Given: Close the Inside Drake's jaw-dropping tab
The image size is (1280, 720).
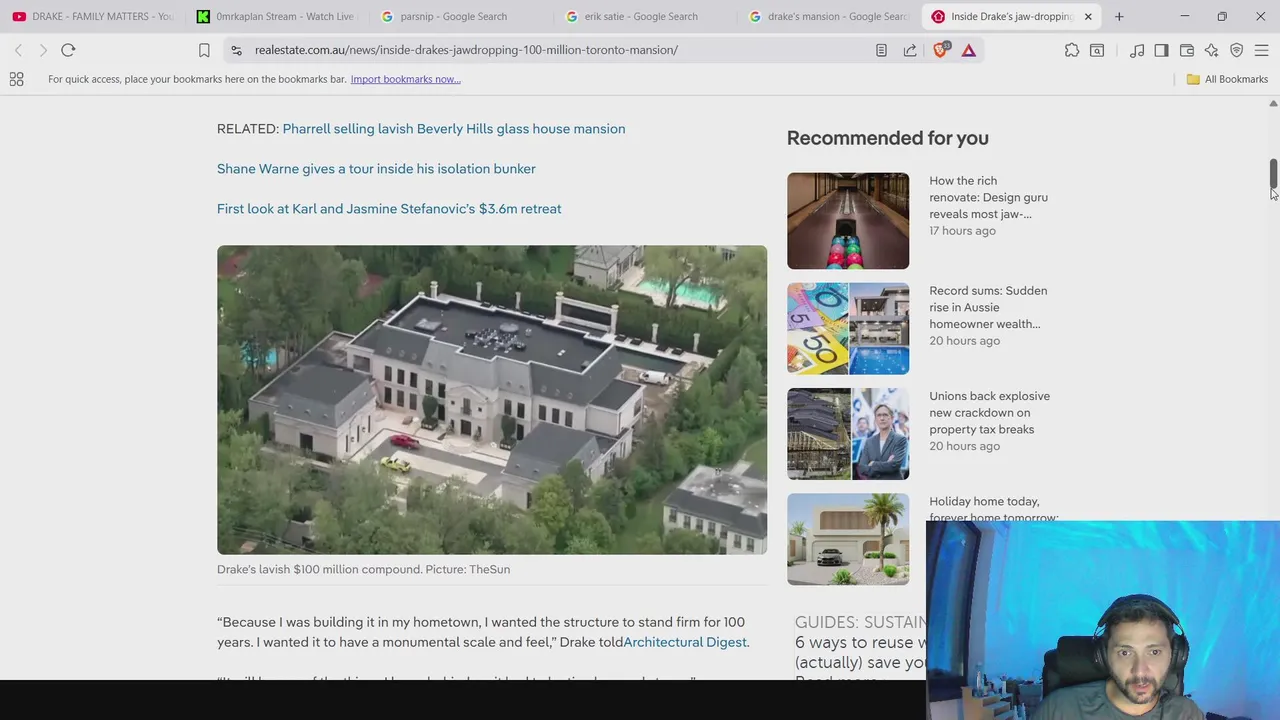Looking at the screenshot, I should [x=1088, y=16].
